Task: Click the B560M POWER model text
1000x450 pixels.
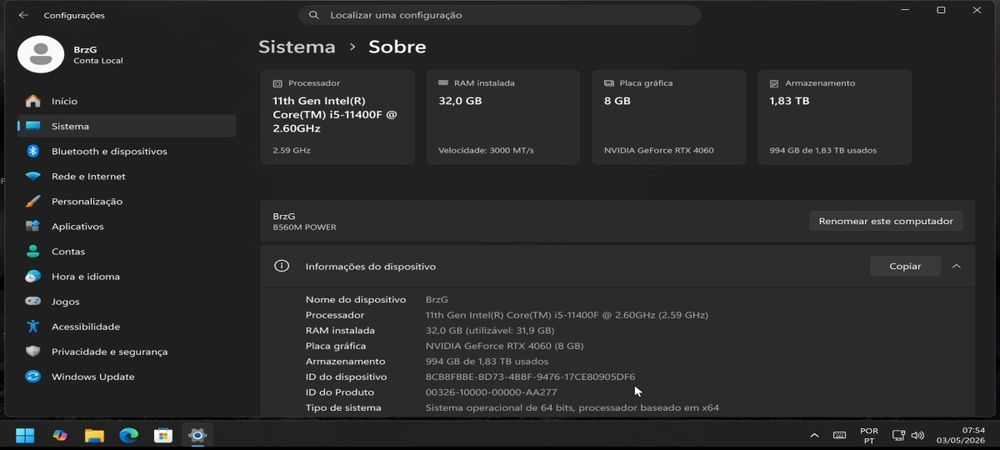Action: (304, 228)
